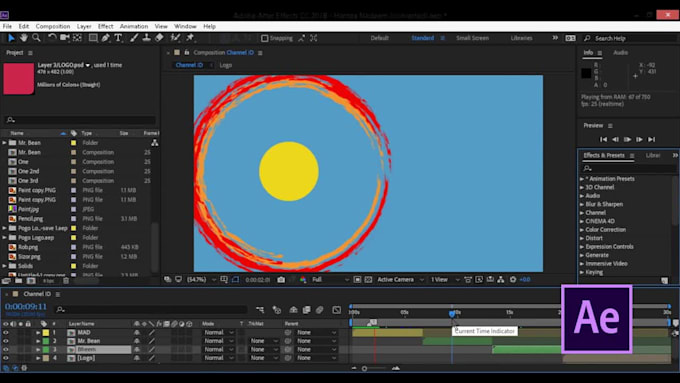Viewport: 680px width, 383px height.
Task: Open the Composition menu
Action: point(53,26)
